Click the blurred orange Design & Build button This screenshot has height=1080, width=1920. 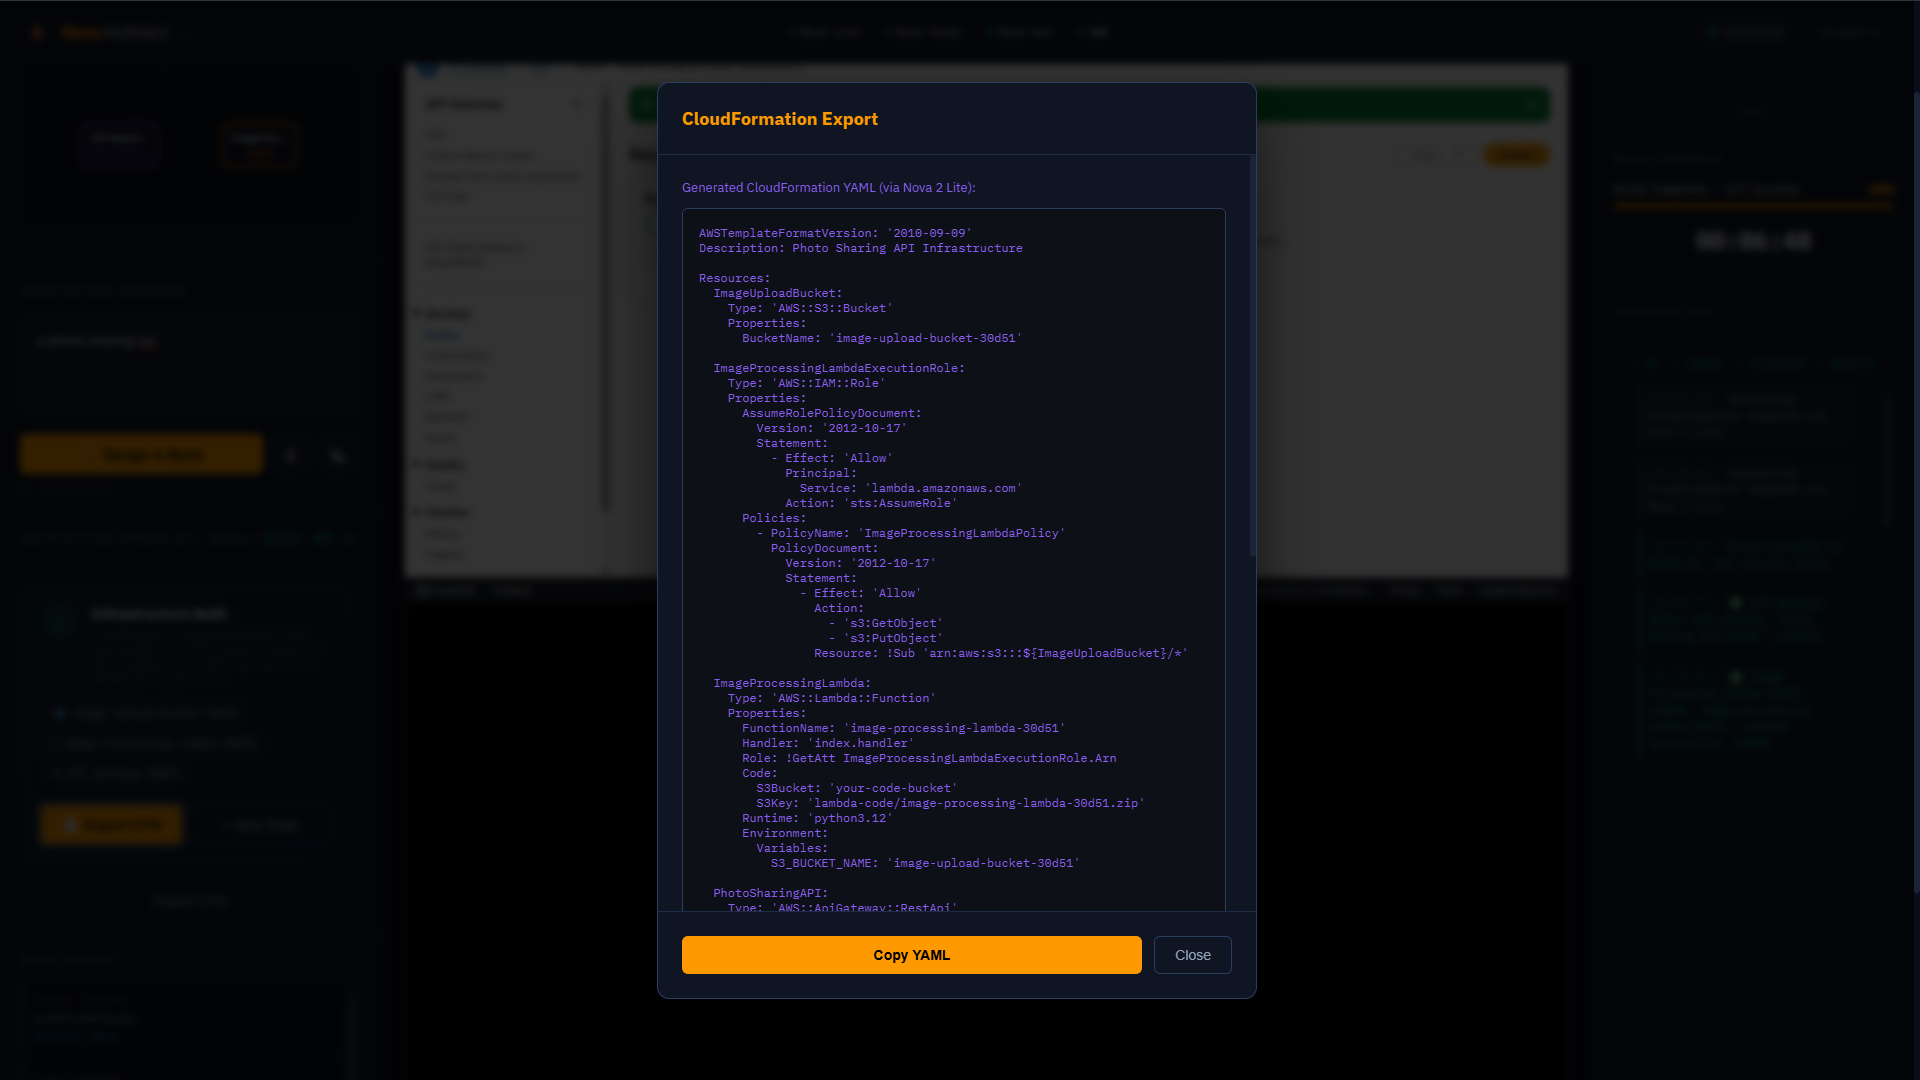tap(141, 455)
